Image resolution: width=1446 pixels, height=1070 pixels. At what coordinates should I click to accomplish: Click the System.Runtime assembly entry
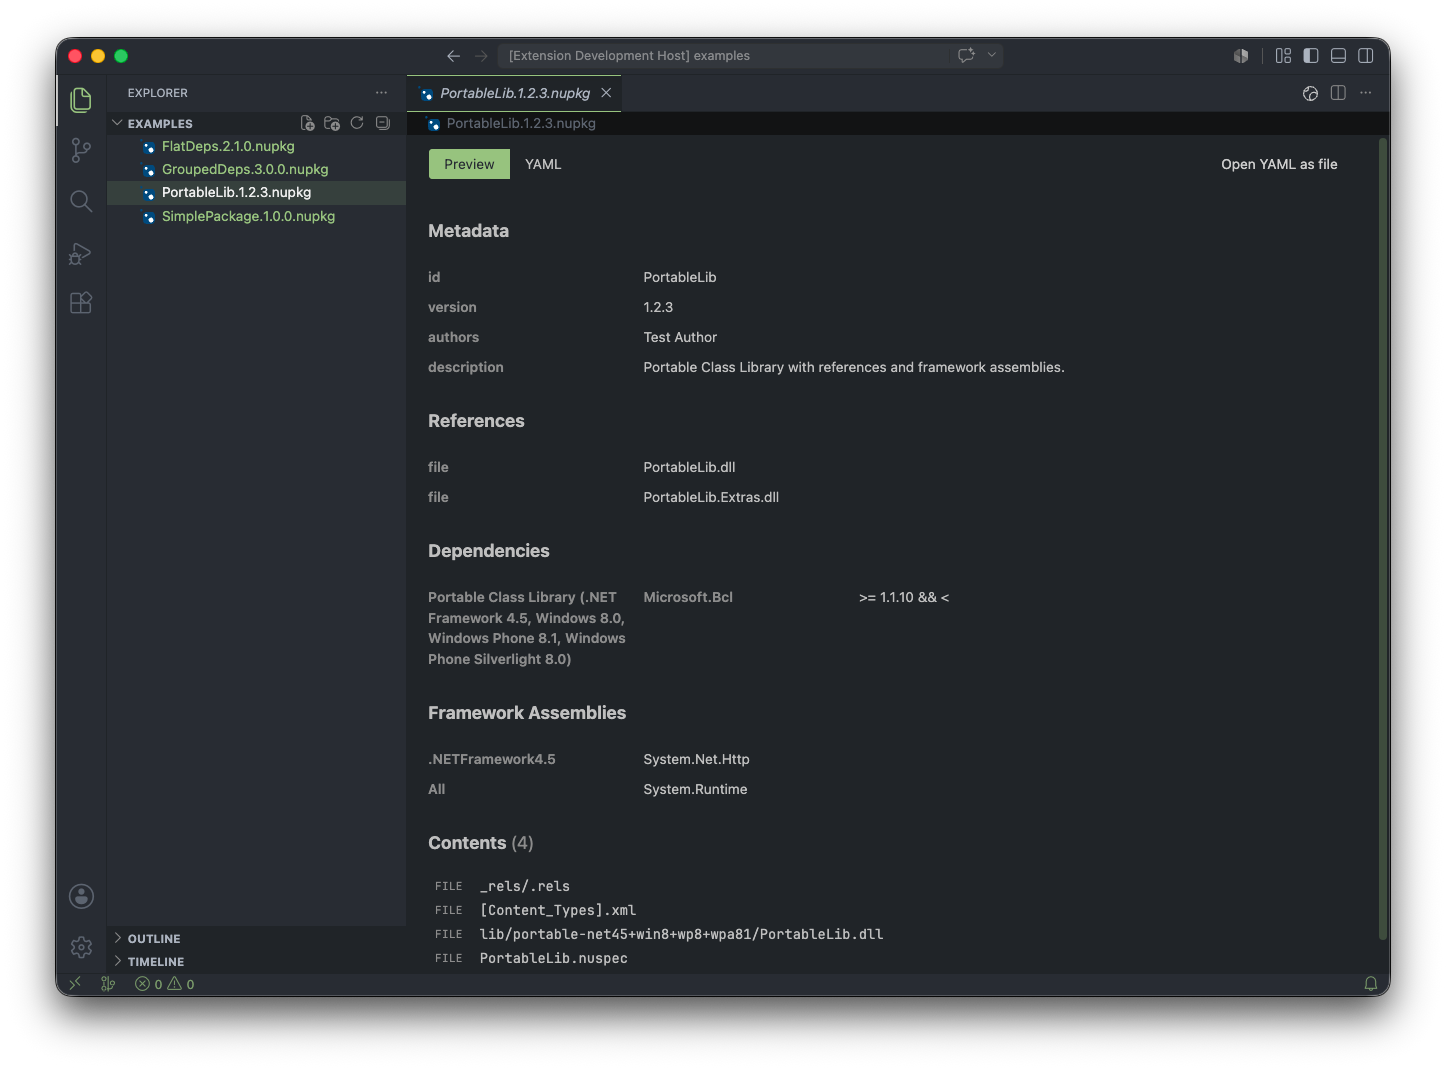pyautogui.click(x=695, y=789)
